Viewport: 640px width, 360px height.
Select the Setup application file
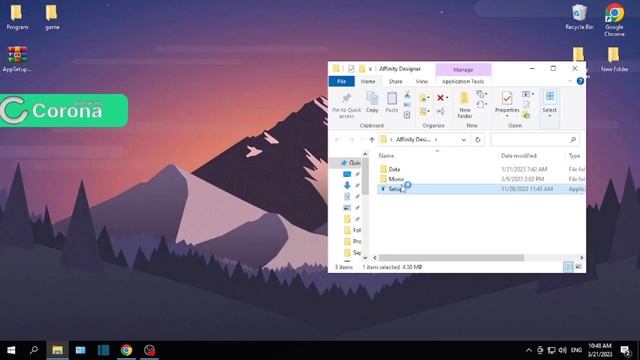(481, 189)
